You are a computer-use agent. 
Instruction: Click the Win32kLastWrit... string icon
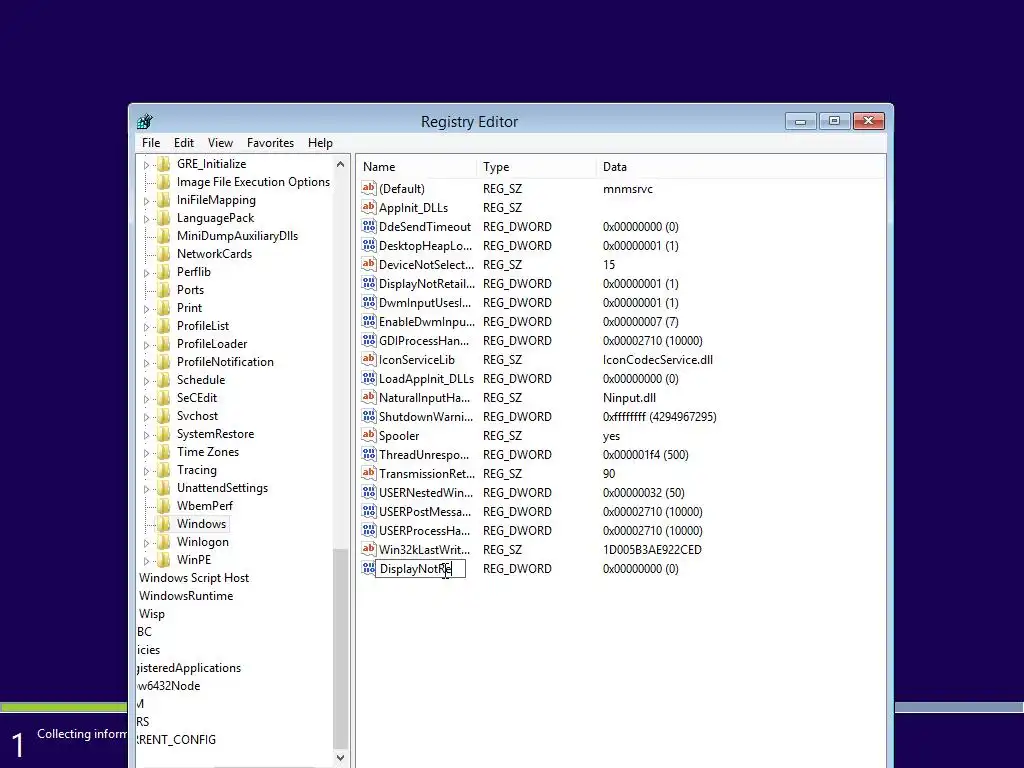point(368,549)
